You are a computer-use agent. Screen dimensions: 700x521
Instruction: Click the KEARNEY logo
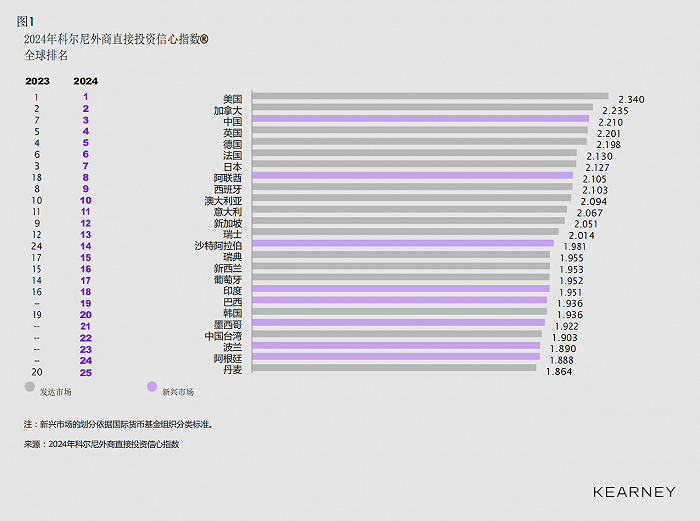pos(634,492)
